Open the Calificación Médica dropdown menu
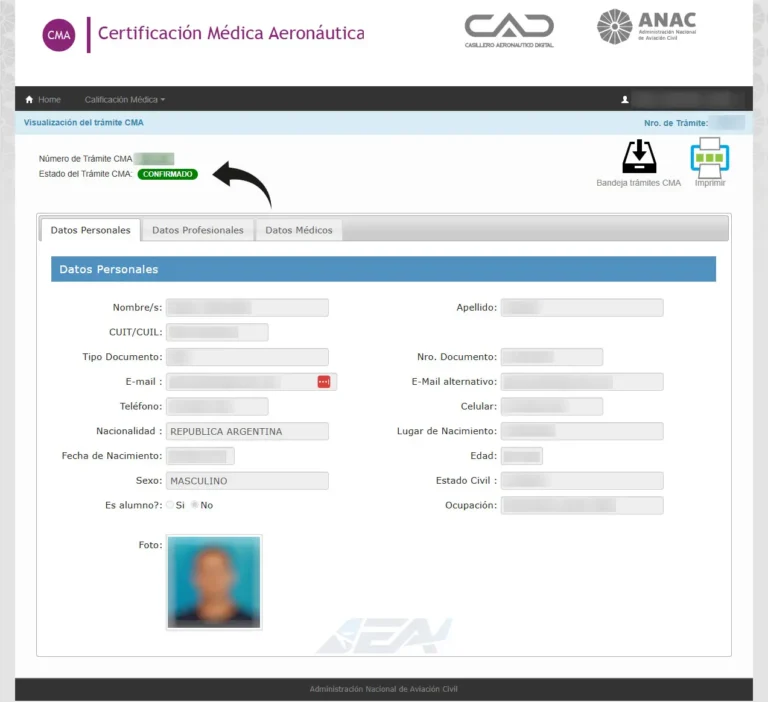768x702 pixels. tap(124, 99)
